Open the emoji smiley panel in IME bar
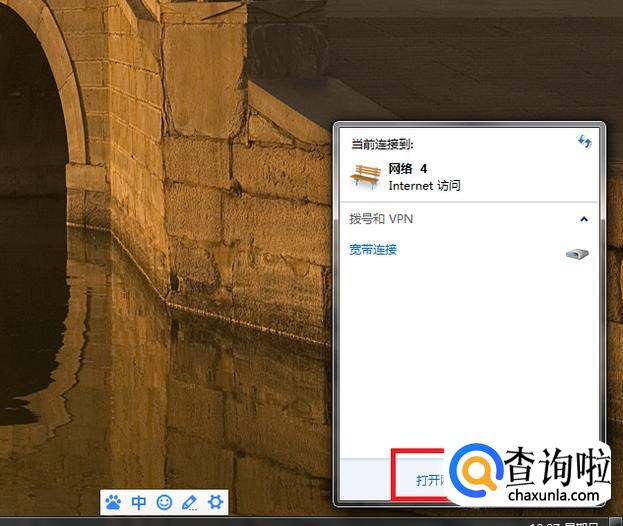The height and width of the screenshot is (526, 623). click(x=164, y=502)
